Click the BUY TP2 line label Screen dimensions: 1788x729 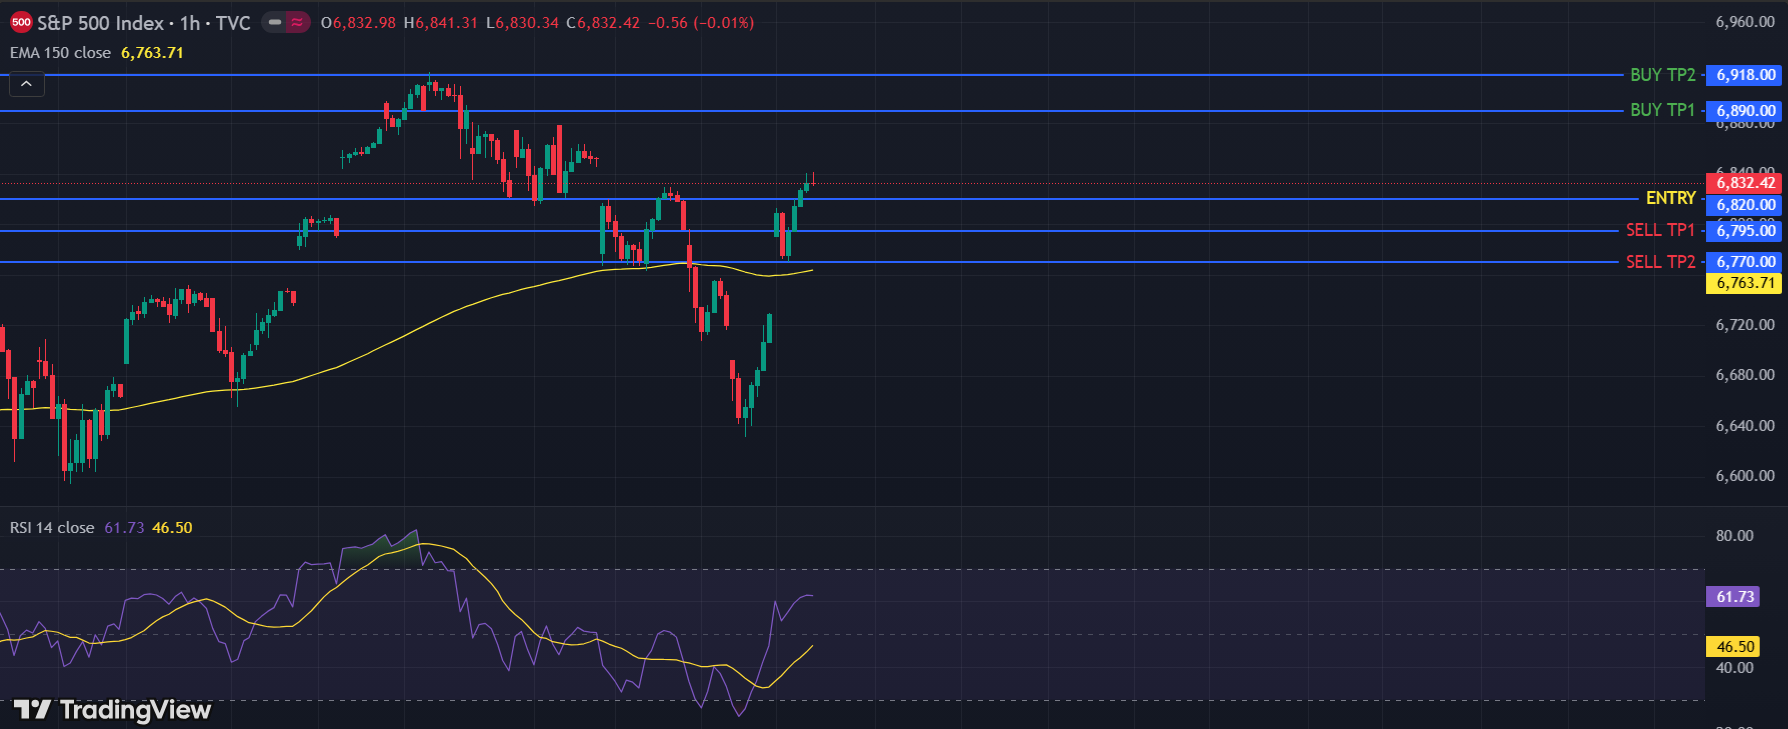point(1662,75)
